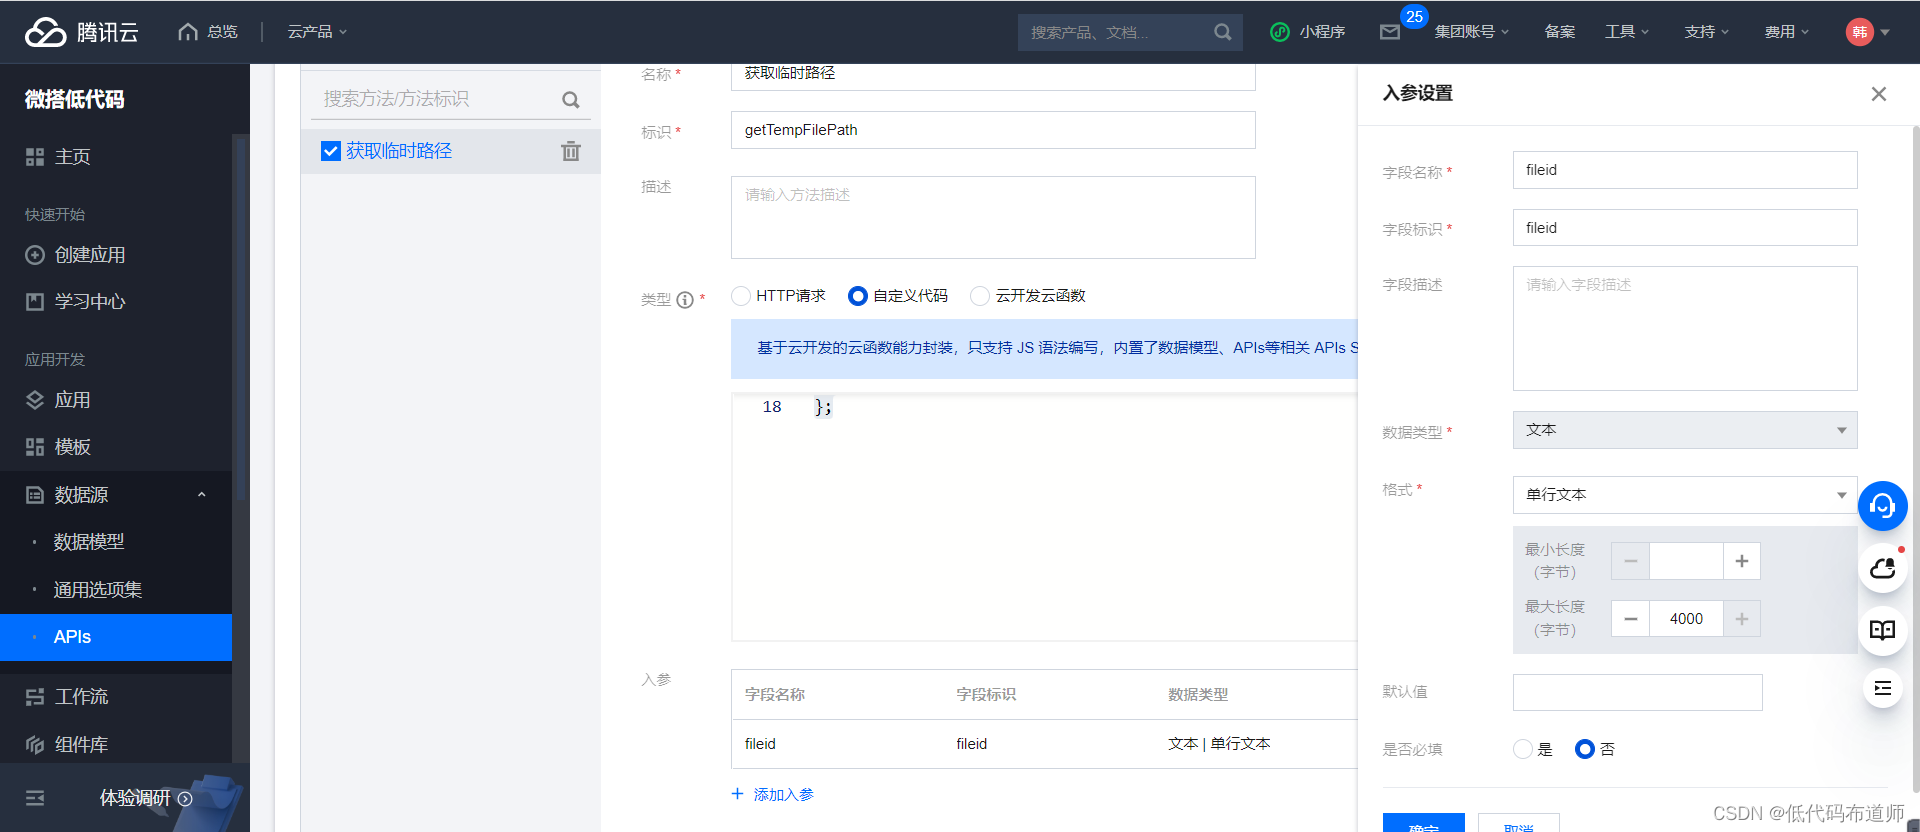
Task: Collapse the 数据源 sidebar group
Action: (x=202, y=495)
